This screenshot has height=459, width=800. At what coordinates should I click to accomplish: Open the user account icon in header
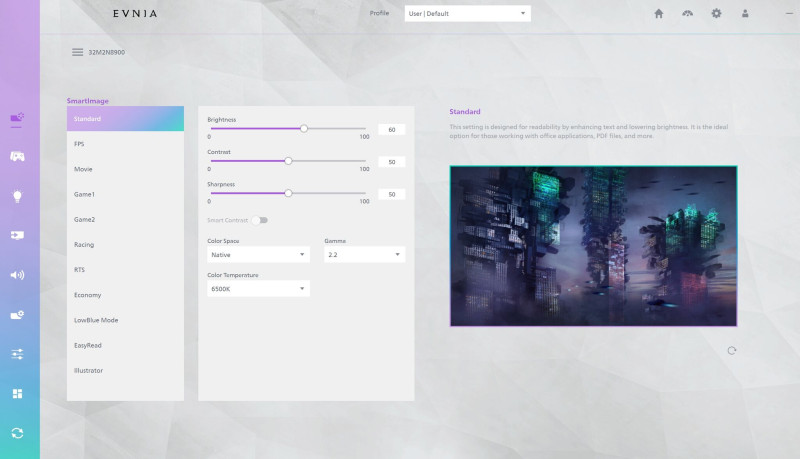[745, 14]
